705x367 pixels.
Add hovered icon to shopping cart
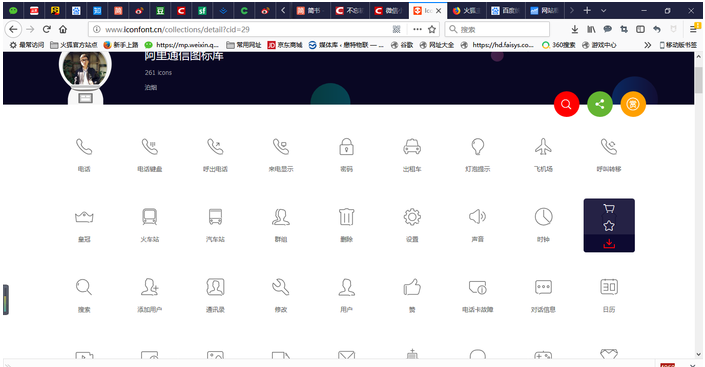(609, 208)
